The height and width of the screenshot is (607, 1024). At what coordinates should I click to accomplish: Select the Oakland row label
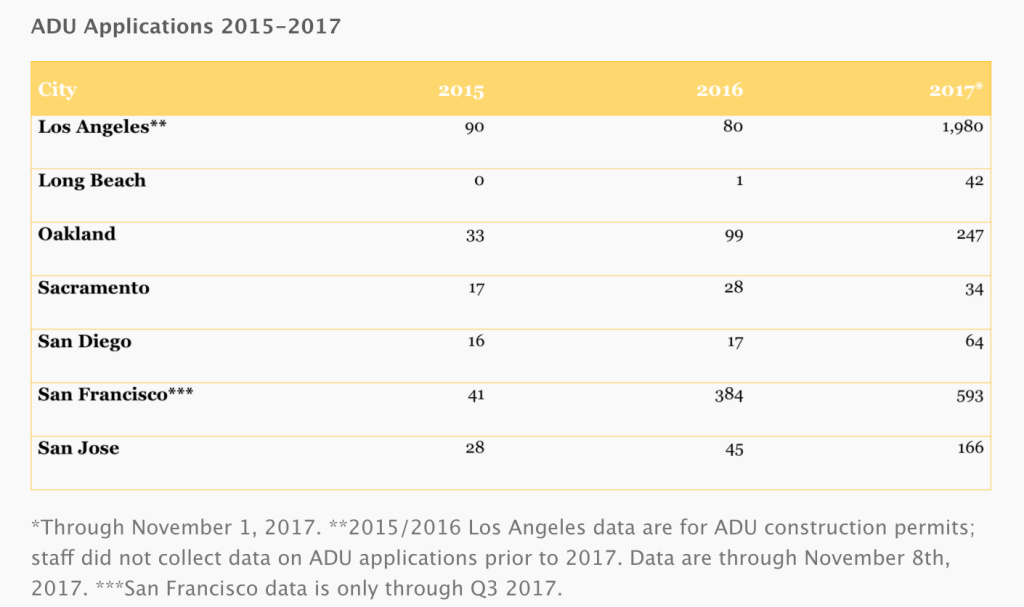pyautogui.click(x=77, y=234)
